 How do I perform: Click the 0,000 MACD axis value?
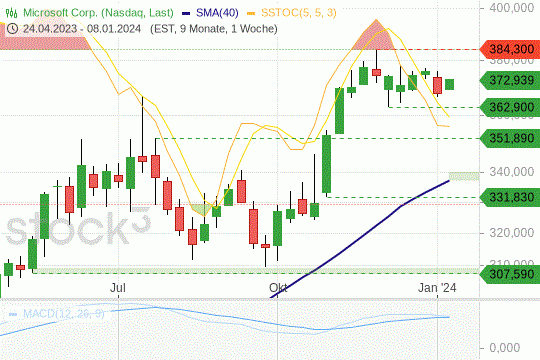[505, 348]
